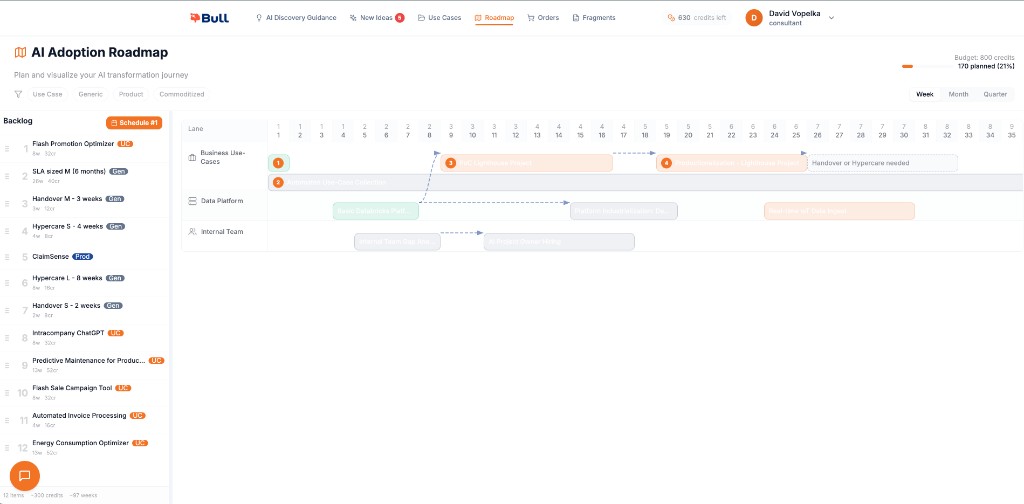Grab the drag handle of Handover M - 3 weeks
Screen dimensions: 1024x504
[x=7, y=204]
